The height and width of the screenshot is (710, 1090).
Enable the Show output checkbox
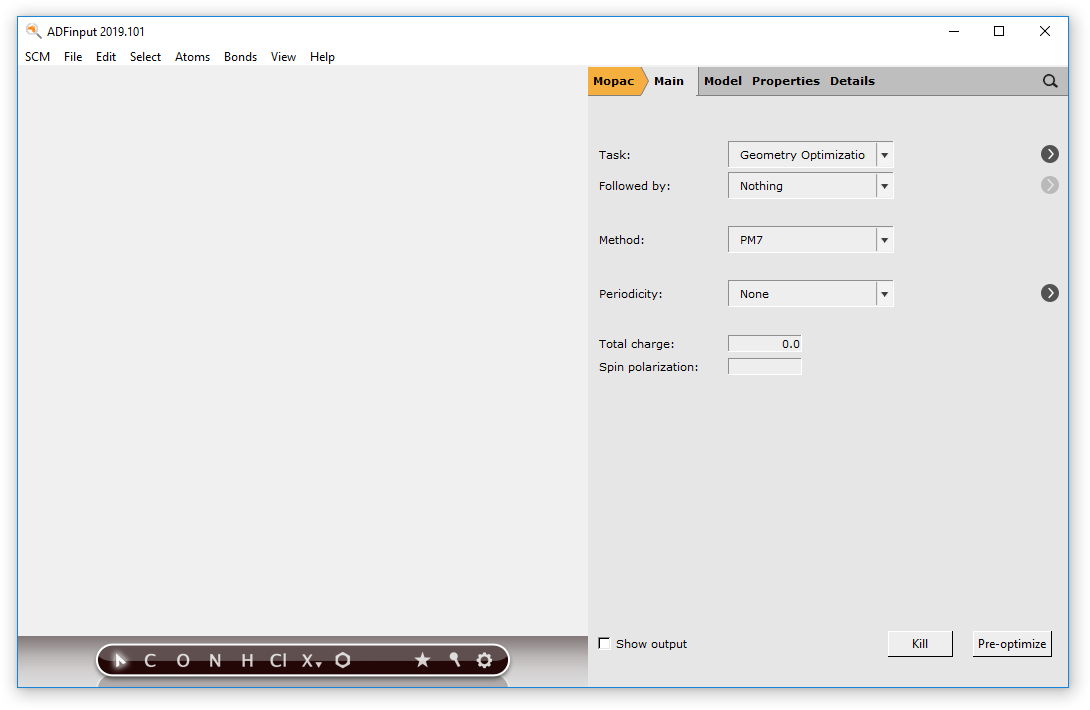click(x=605, y=643)
